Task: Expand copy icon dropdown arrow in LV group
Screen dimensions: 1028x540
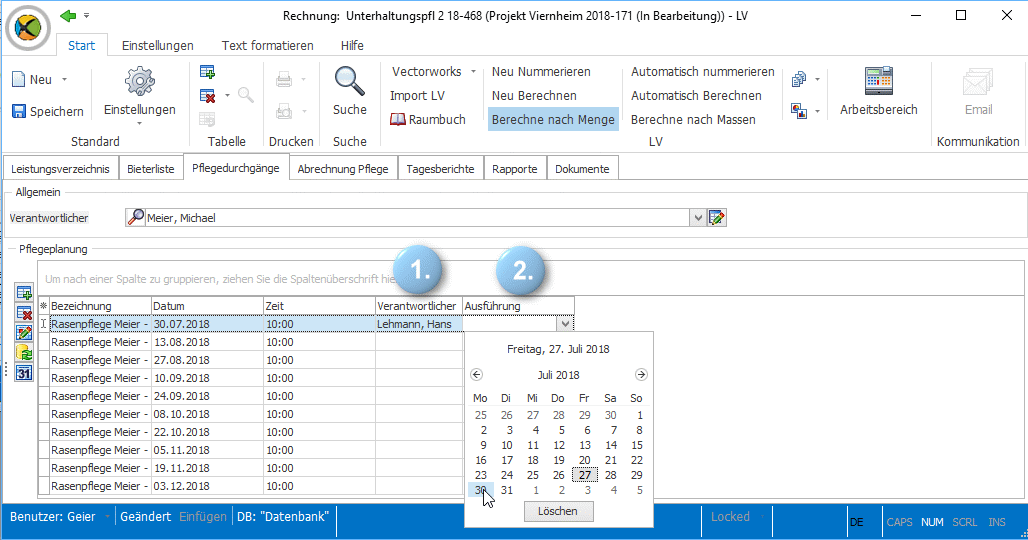Action: point(817,79)
